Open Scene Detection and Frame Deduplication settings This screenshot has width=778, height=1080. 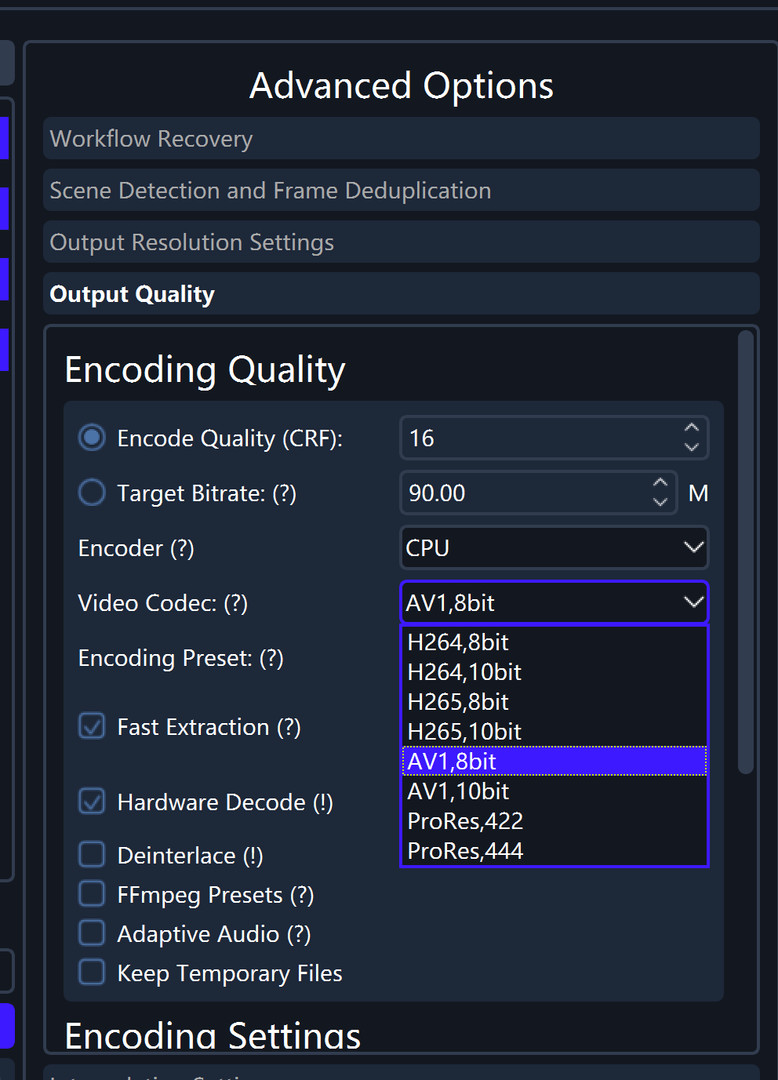[x=400, y=190]
